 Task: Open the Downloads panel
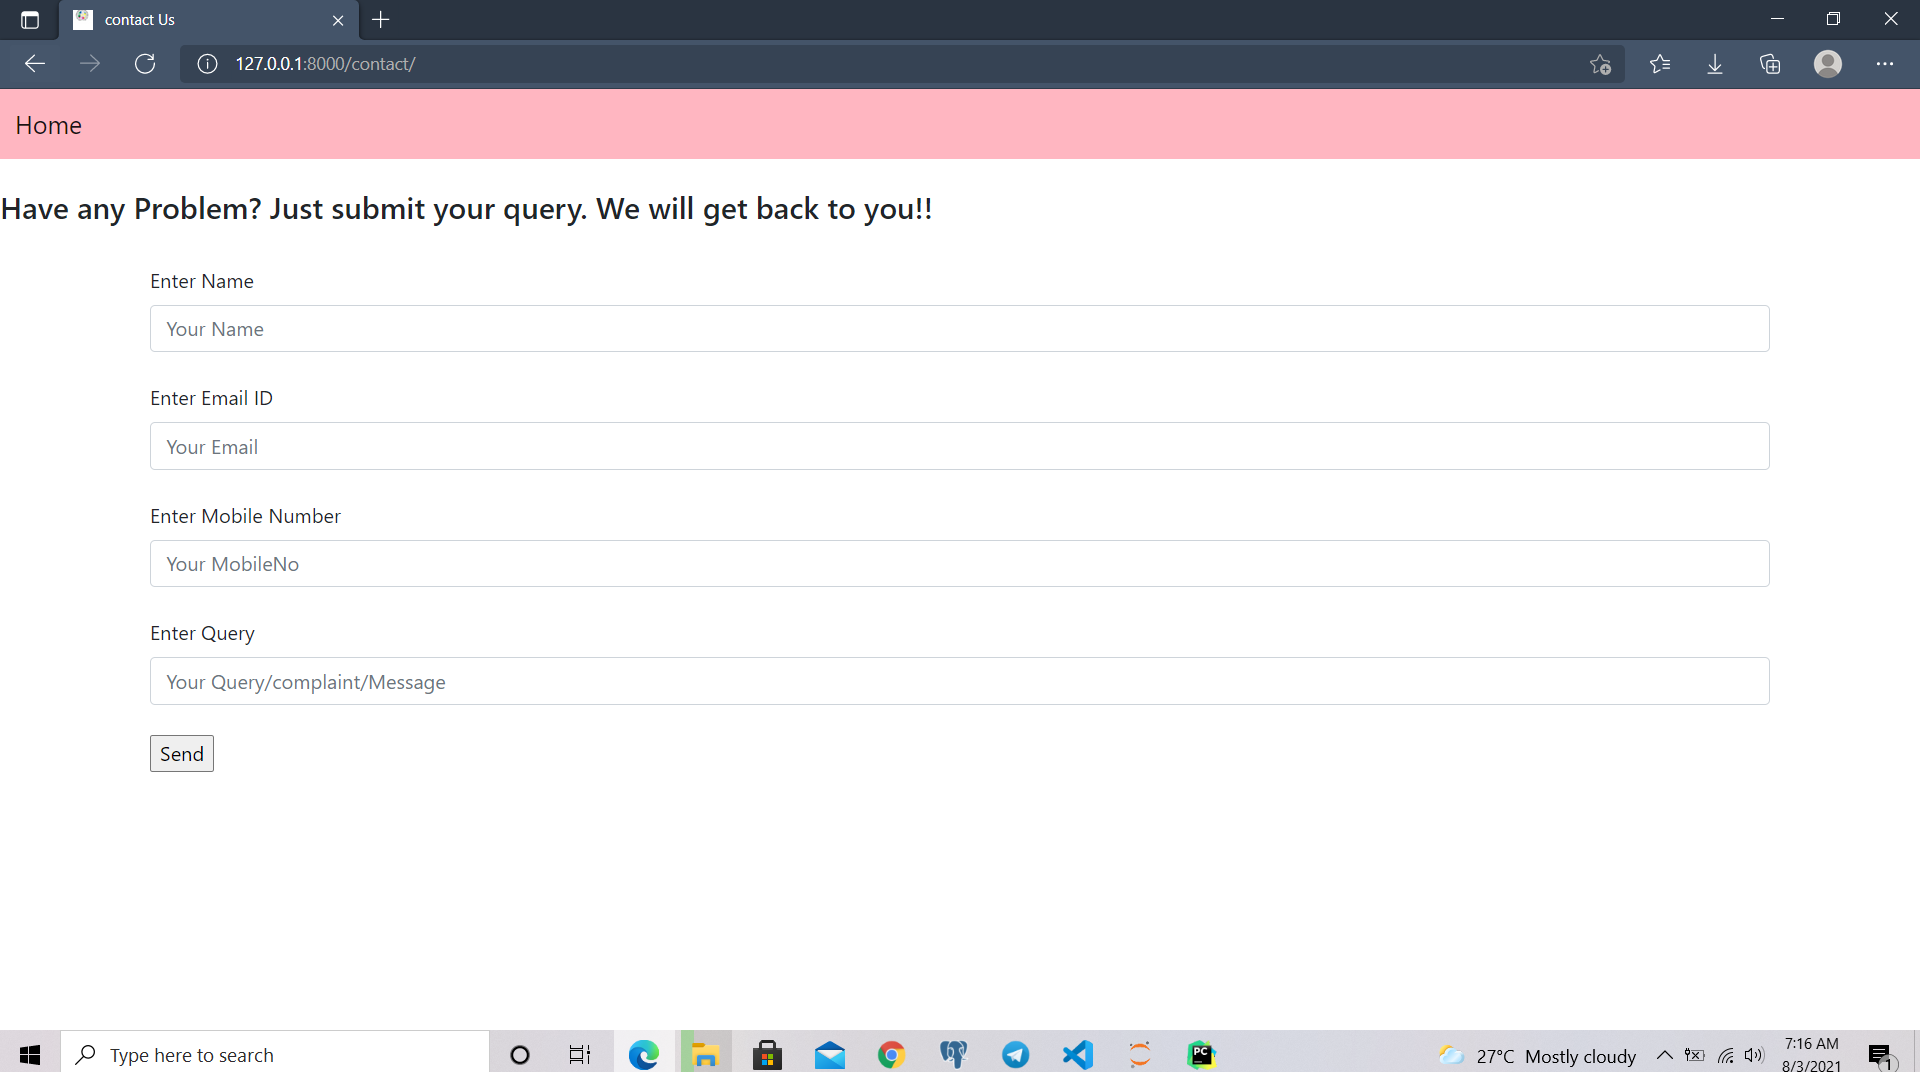1715,63
